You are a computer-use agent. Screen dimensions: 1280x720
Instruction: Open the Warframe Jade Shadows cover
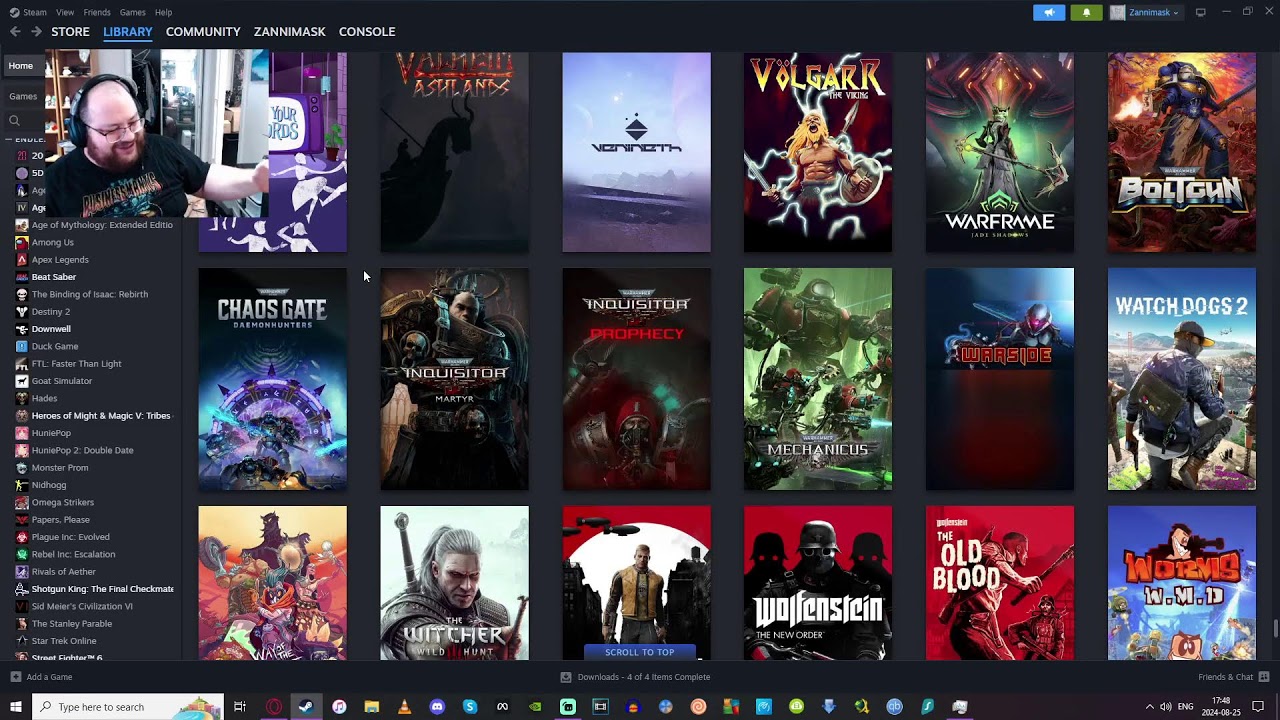[1000, 152]
